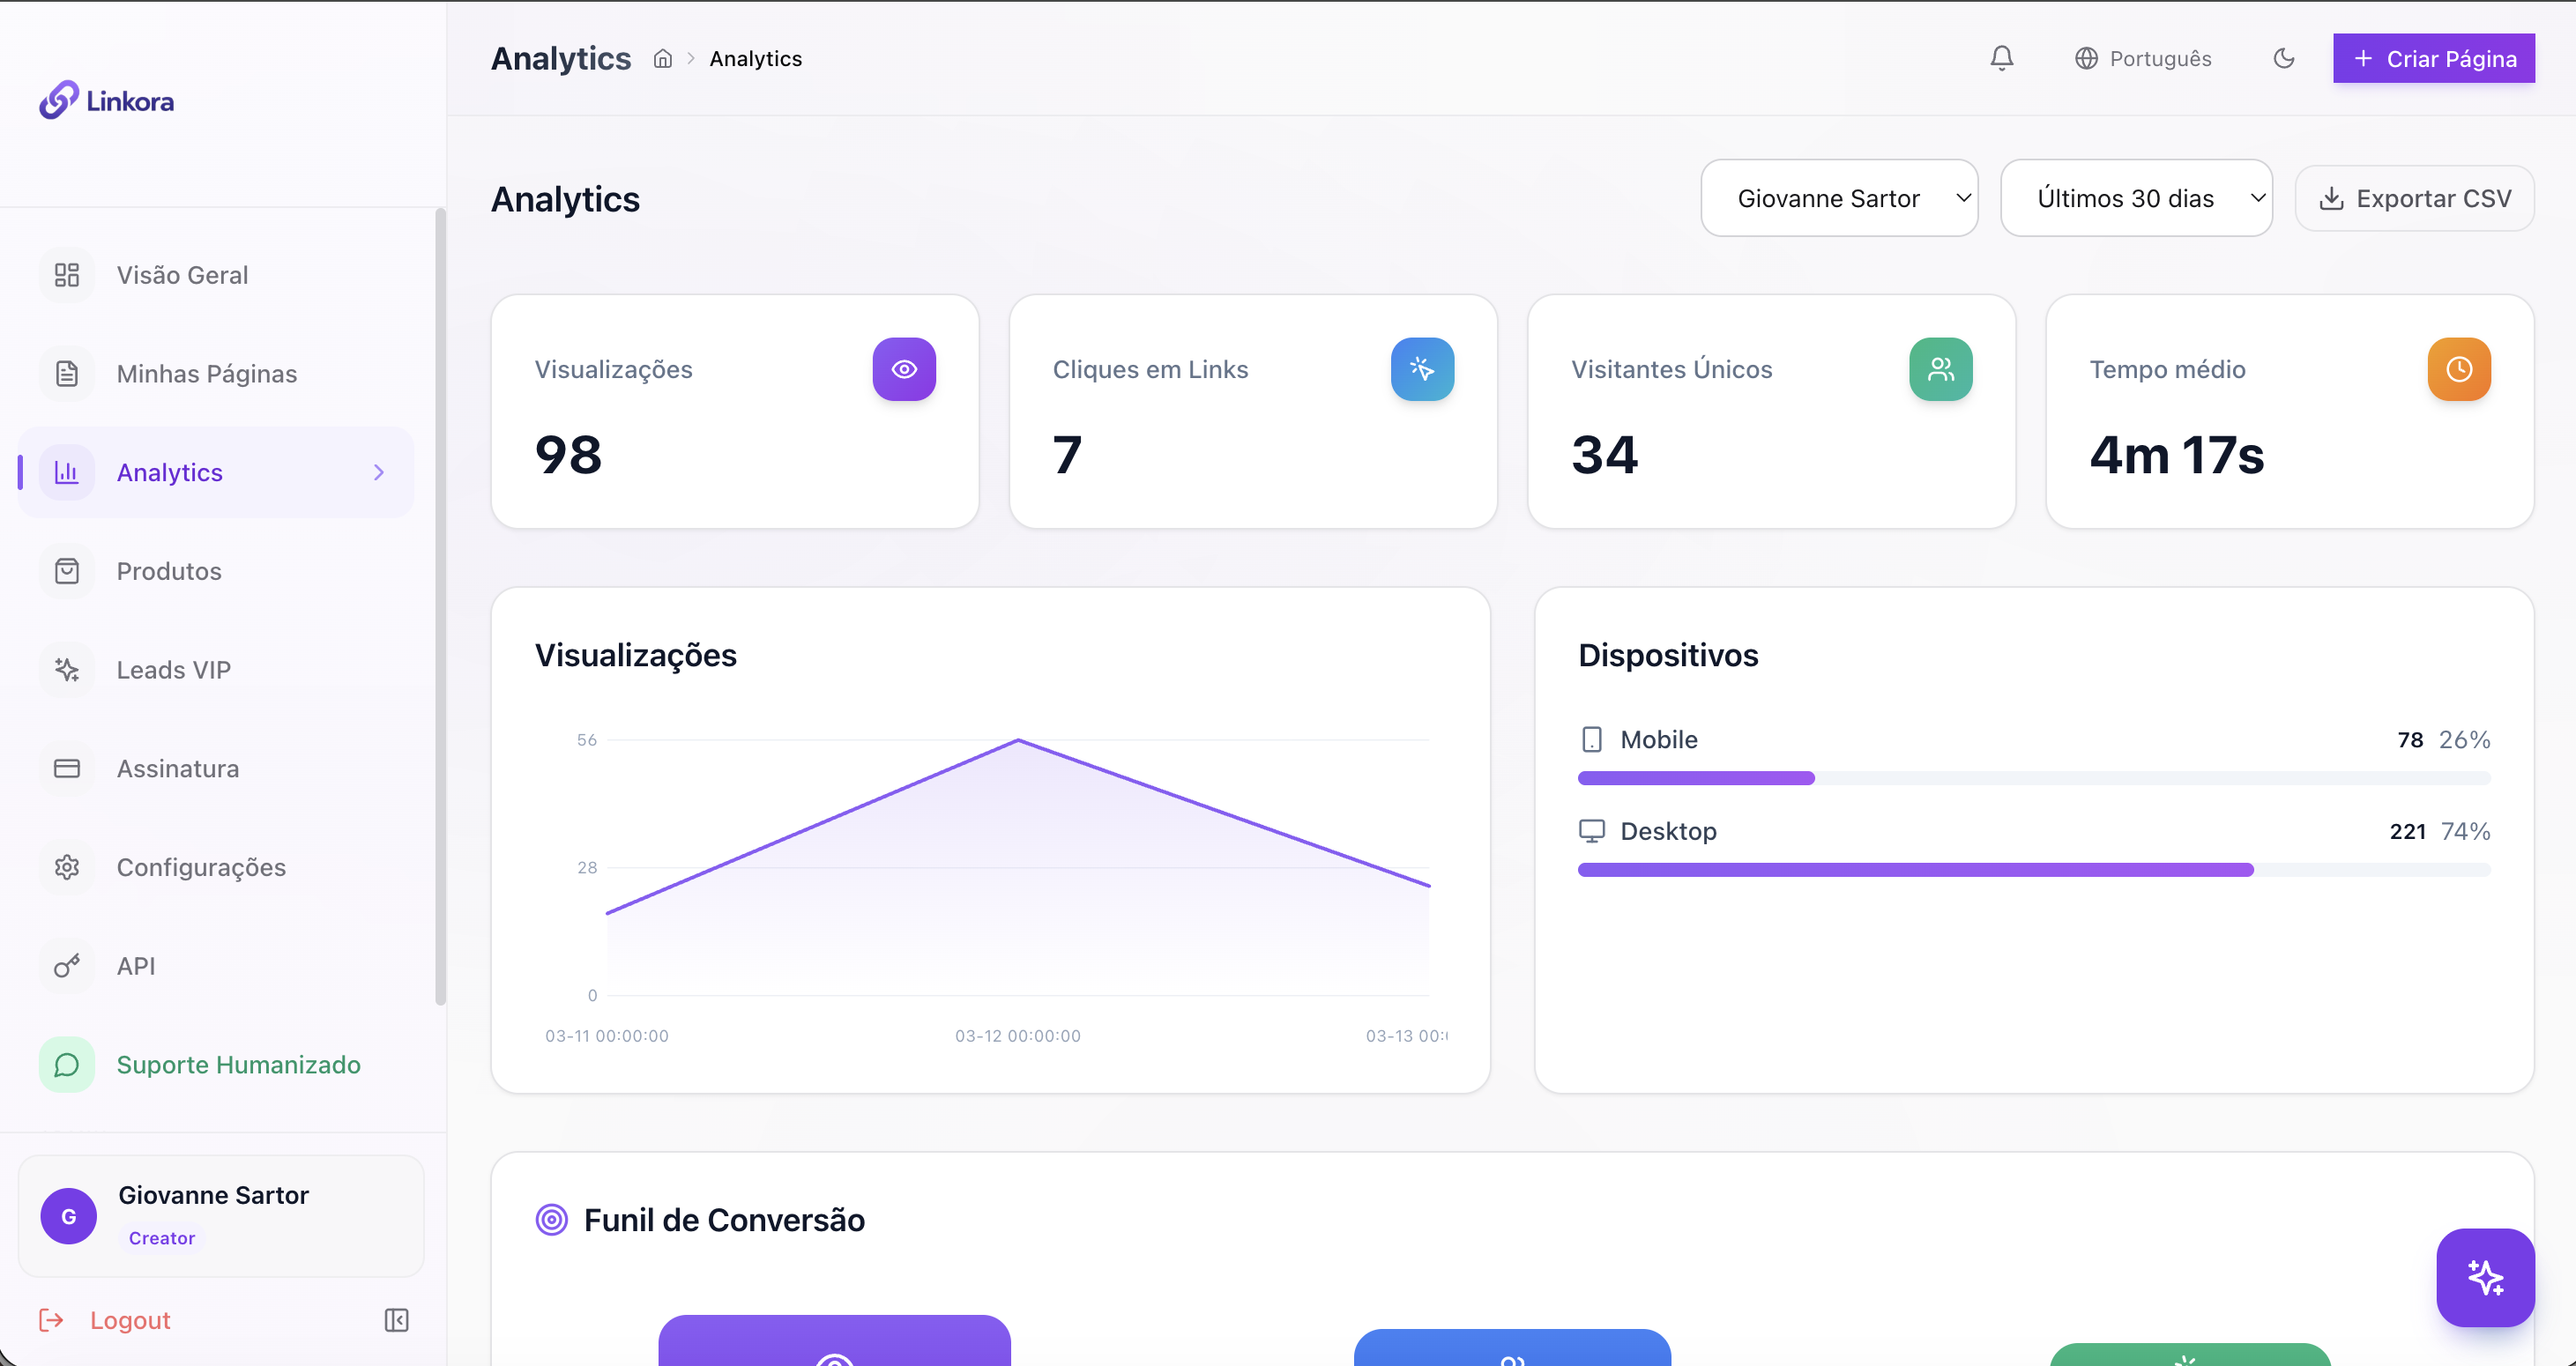Click the globe language icon
Screen dimensions: 2576x1366
(x=2086, y=58)
